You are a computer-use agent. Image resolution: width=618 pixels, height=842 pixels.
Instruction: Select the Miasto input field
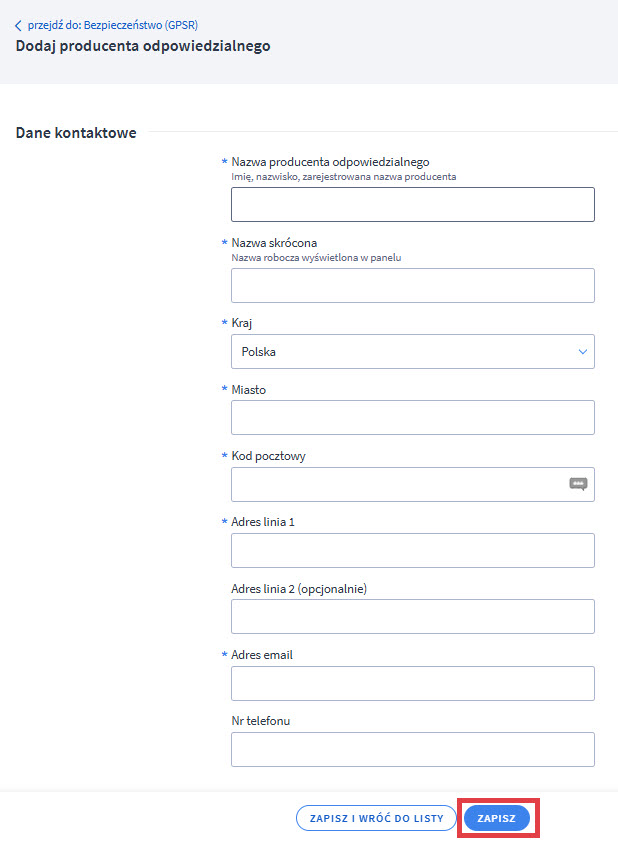point(413,417)
